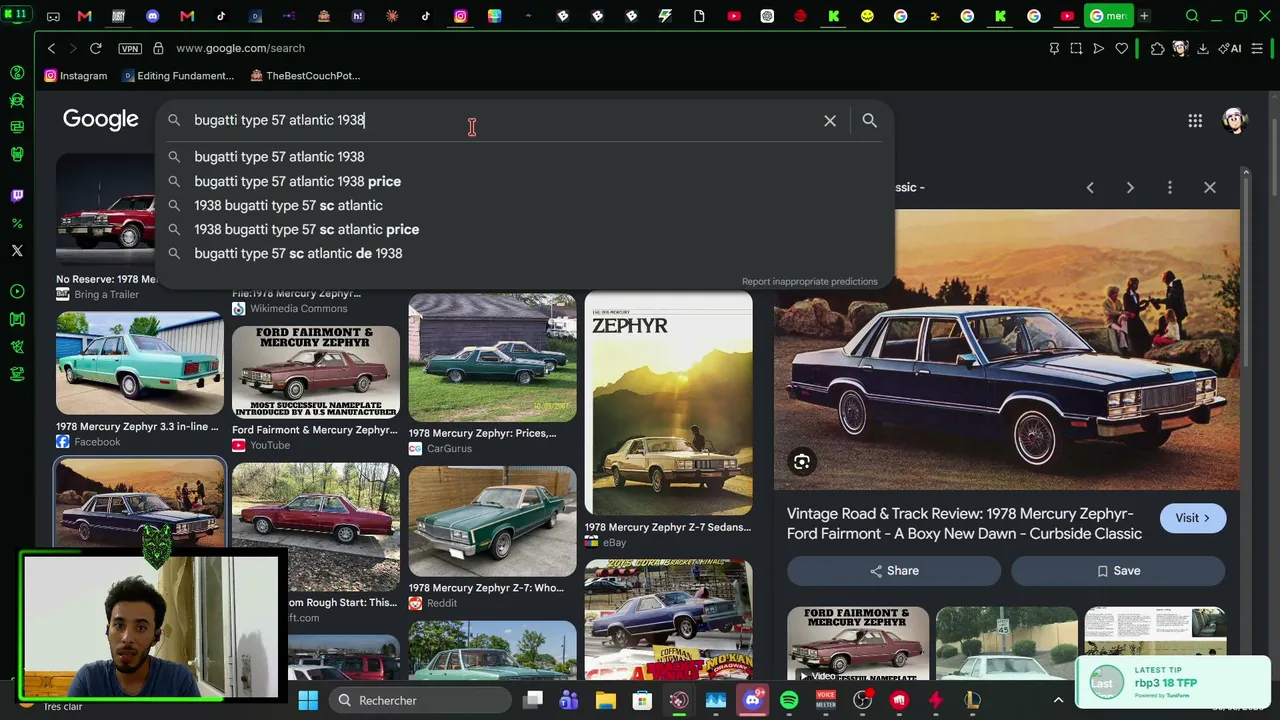Open the Editing Fundament... bookmark
The image size is (1280, 720).
(x=178, y=76)
